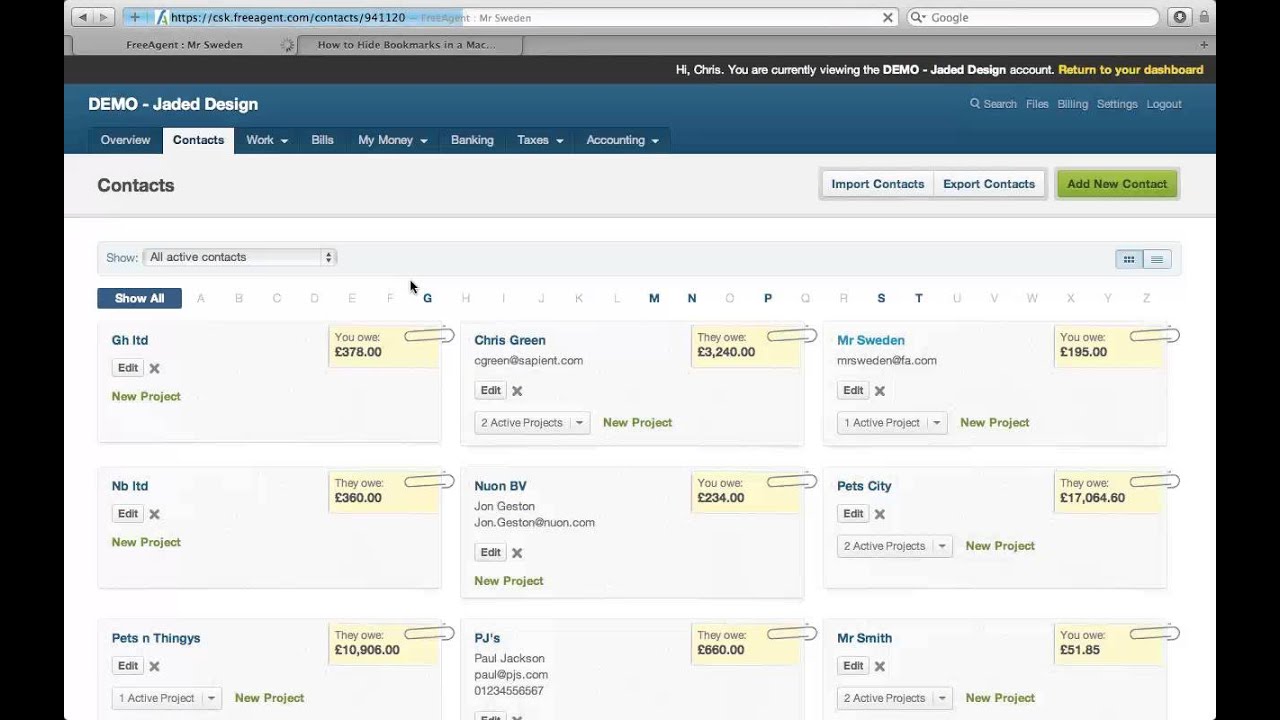
Task: Expand Mr Sweden's 1 Active Project dropdown
Action: [892, 423]
